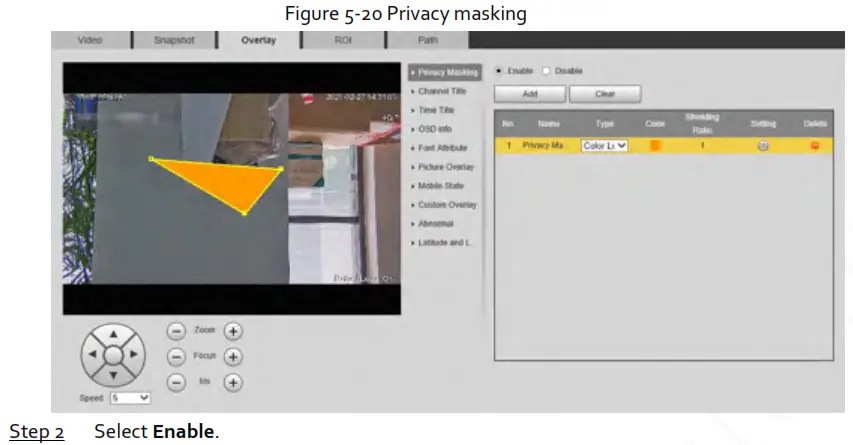The height and width of the screenshot is (445, 853).
Task: Select the Disable radio button
Action: [x=546, y=71]
